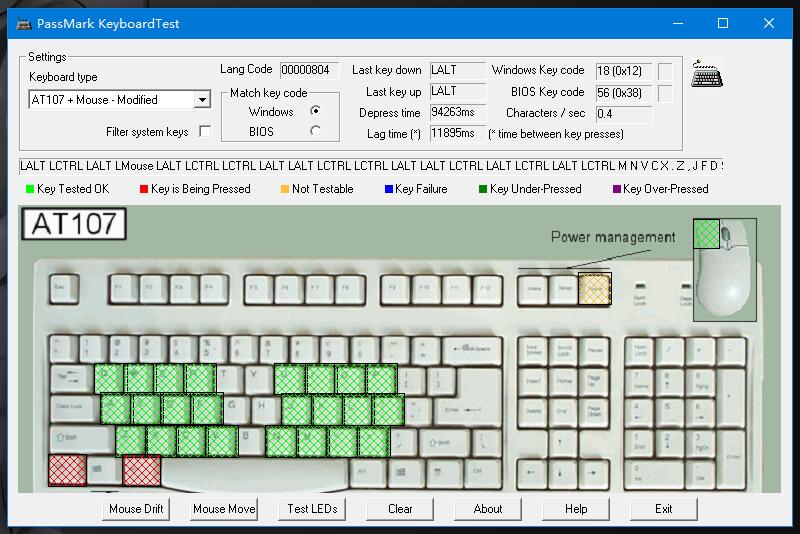Open the Keyboard type dropdown

click(x=203, y=99)
